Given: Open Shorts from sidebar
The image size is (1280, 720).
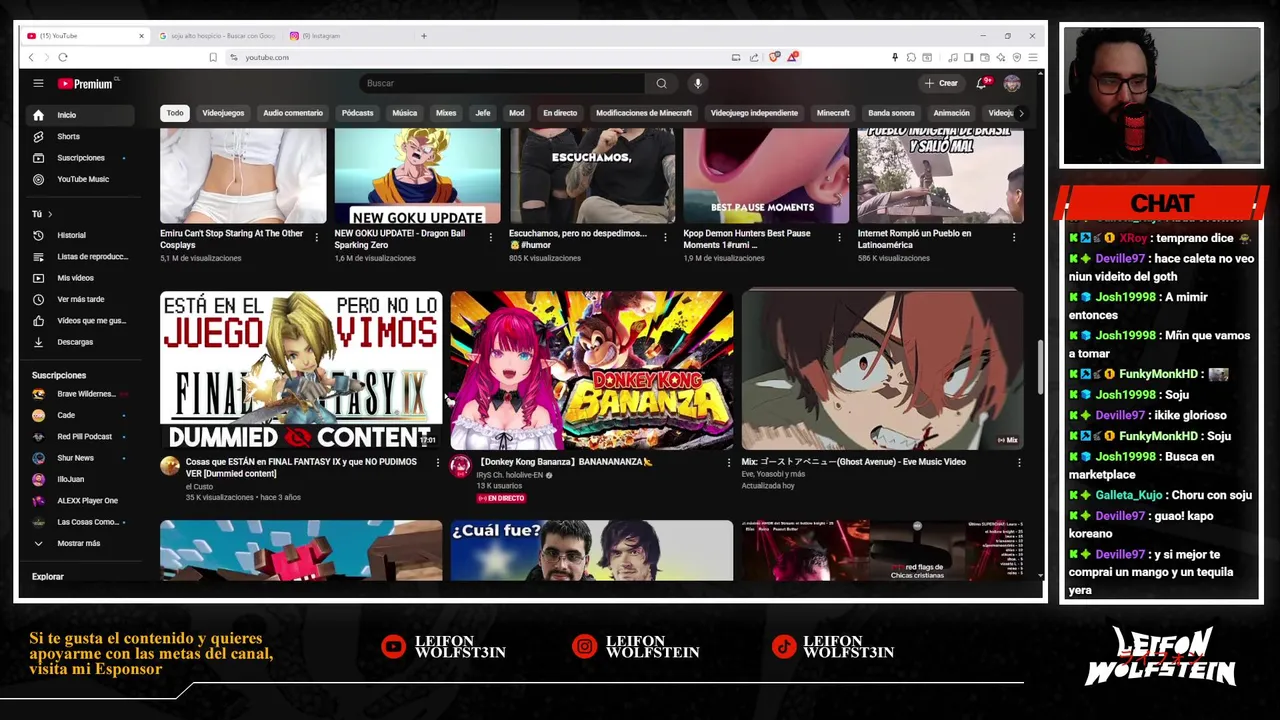Looking at the screenshot, I should [x=80, y=136].
